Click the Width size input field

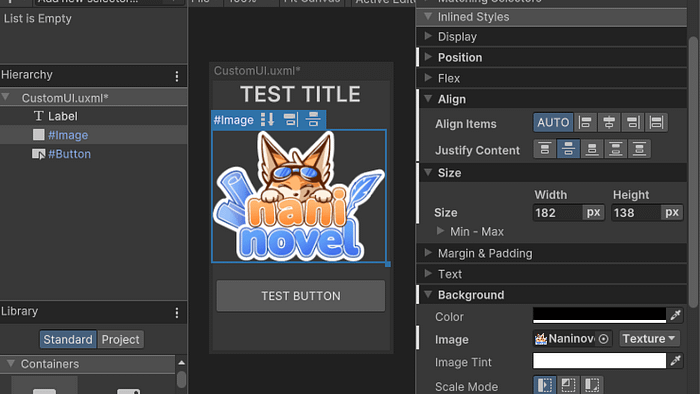558,212
